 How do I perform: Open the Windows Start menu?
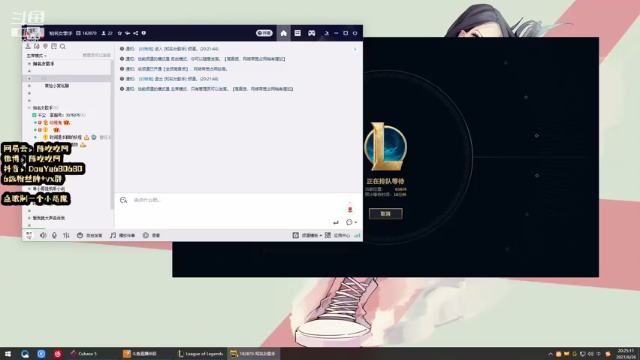tap(8, 353)
